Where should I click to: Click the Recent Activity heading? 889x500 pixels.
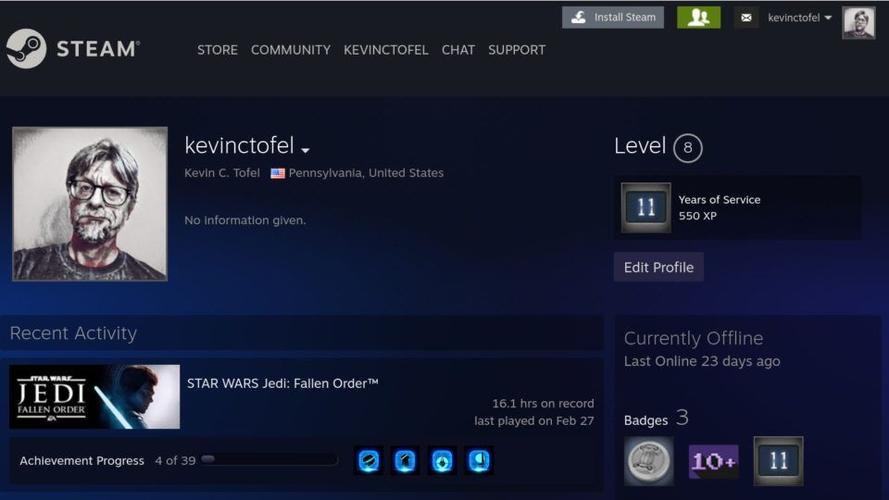pos(73,333)
